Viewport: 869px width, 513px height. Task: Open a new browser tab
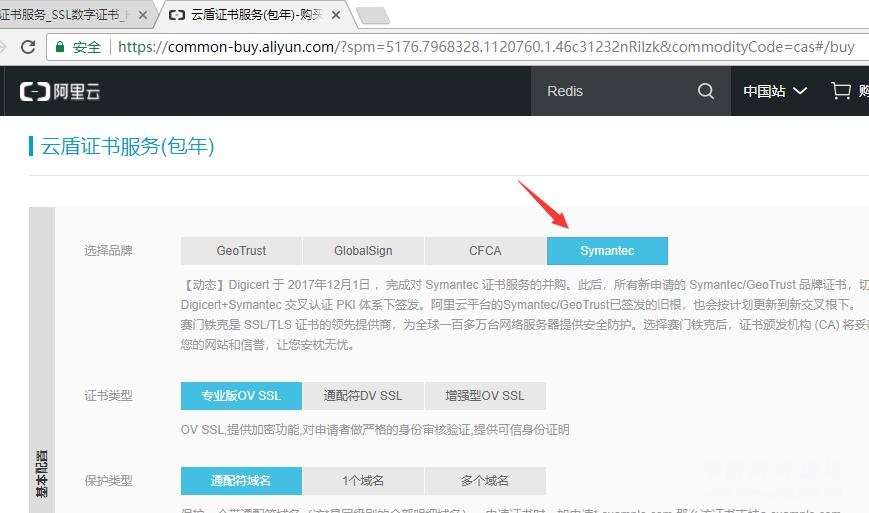tap(372, 16)
